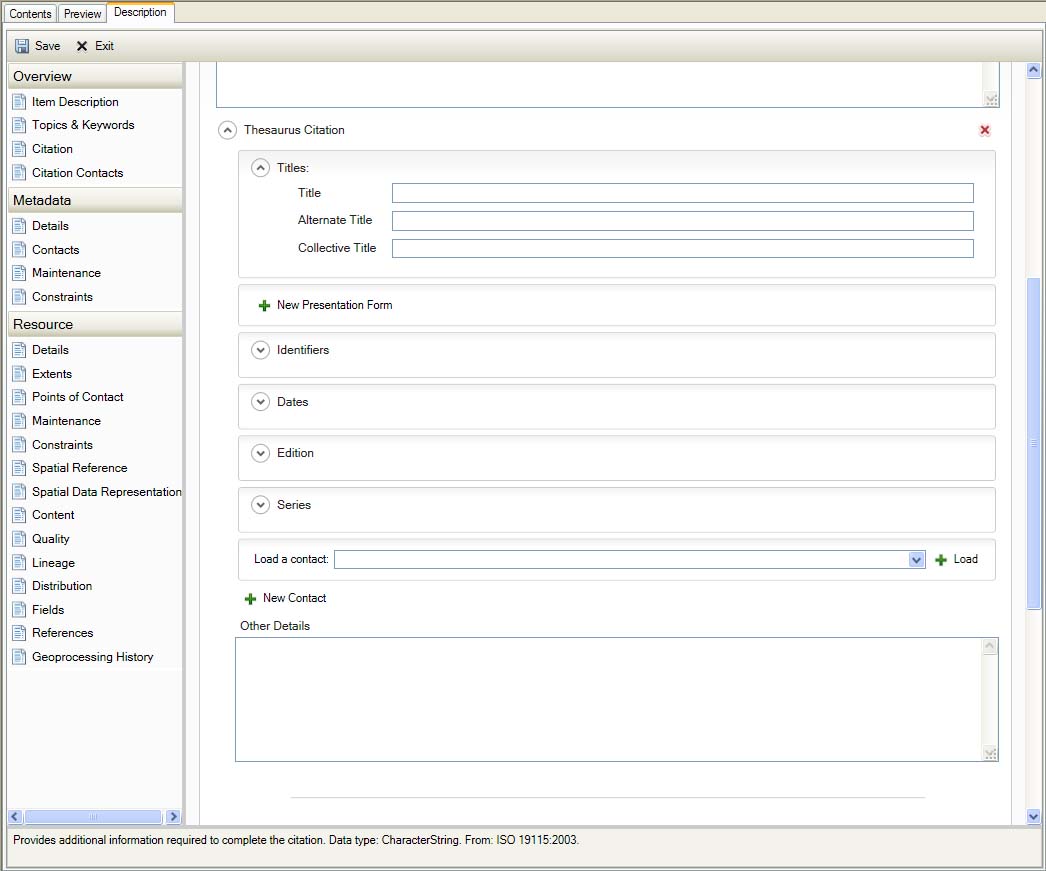This screenshot has width=1046, height=871.
Task: Collapse the Titles section
Action: (260, 168)
